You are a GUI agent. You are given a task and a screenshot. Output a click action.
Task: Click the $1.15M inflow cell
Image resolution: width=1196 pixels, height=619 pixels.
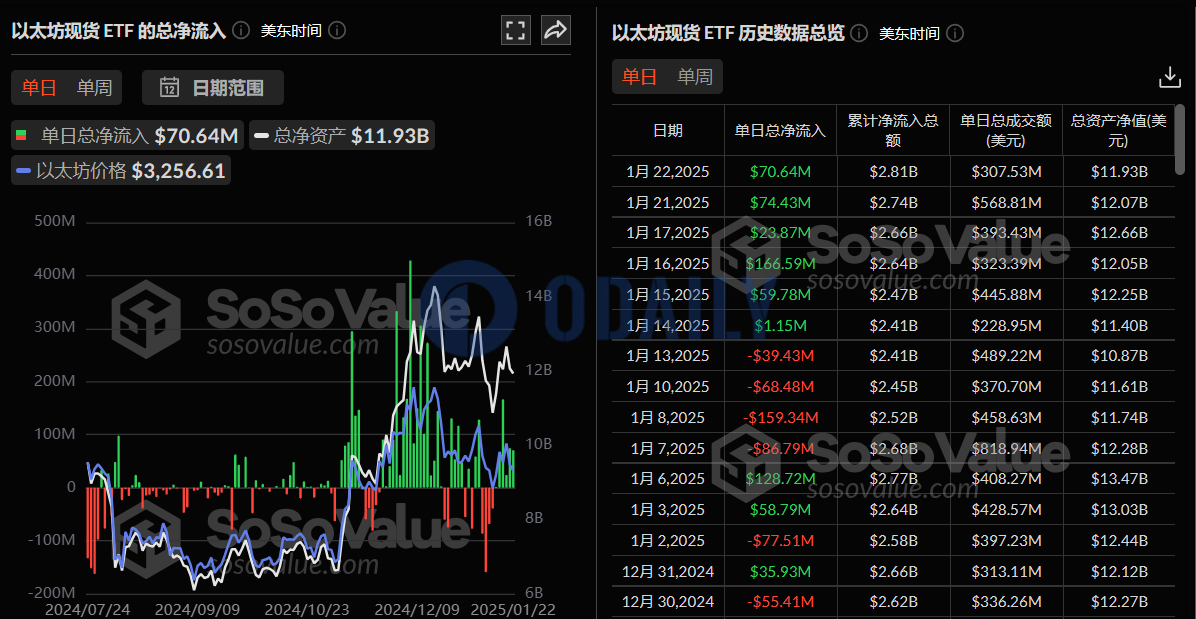tap(780, 326)
